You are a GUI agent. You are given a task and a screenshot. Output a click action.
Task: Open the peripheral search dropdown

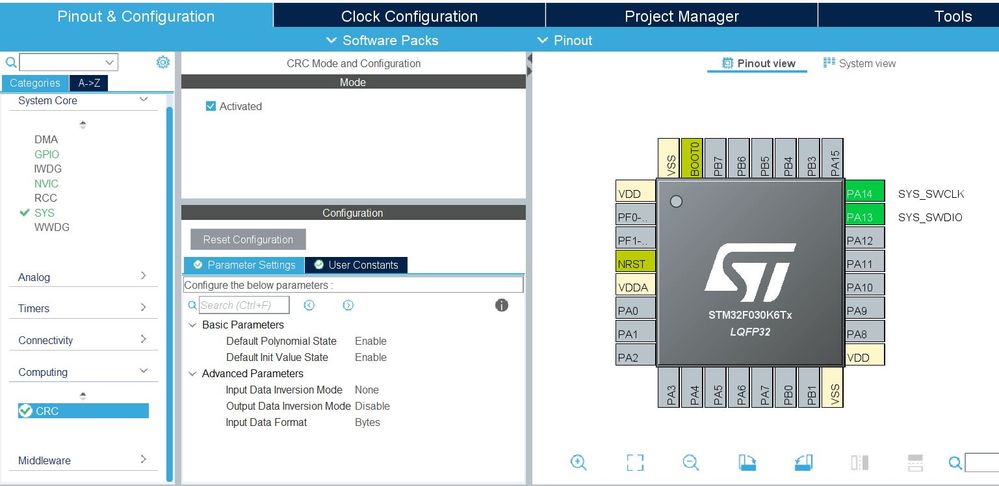110,62
